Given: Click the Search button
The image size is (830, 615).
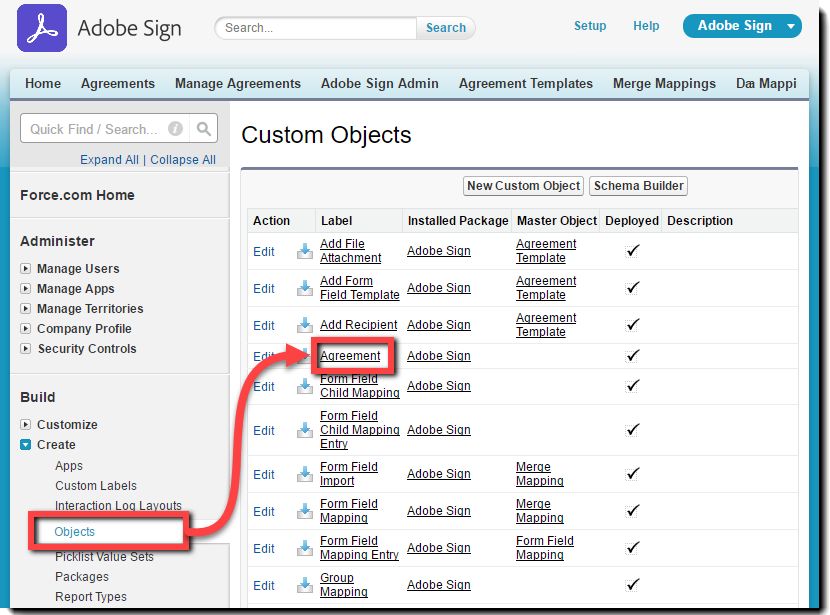Looking at the screenshot, I should pos(446,28).
